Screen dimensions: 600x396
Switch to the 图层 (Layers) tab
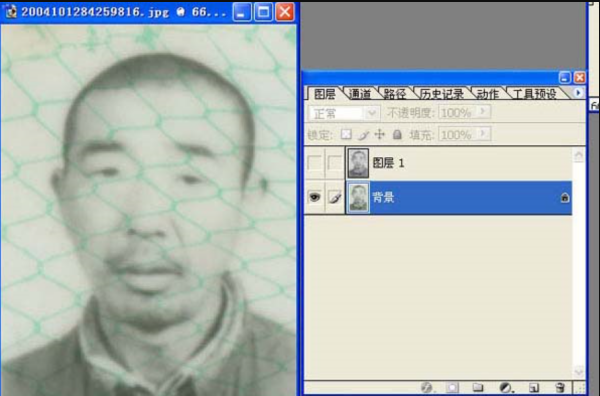tap(324, 94)
